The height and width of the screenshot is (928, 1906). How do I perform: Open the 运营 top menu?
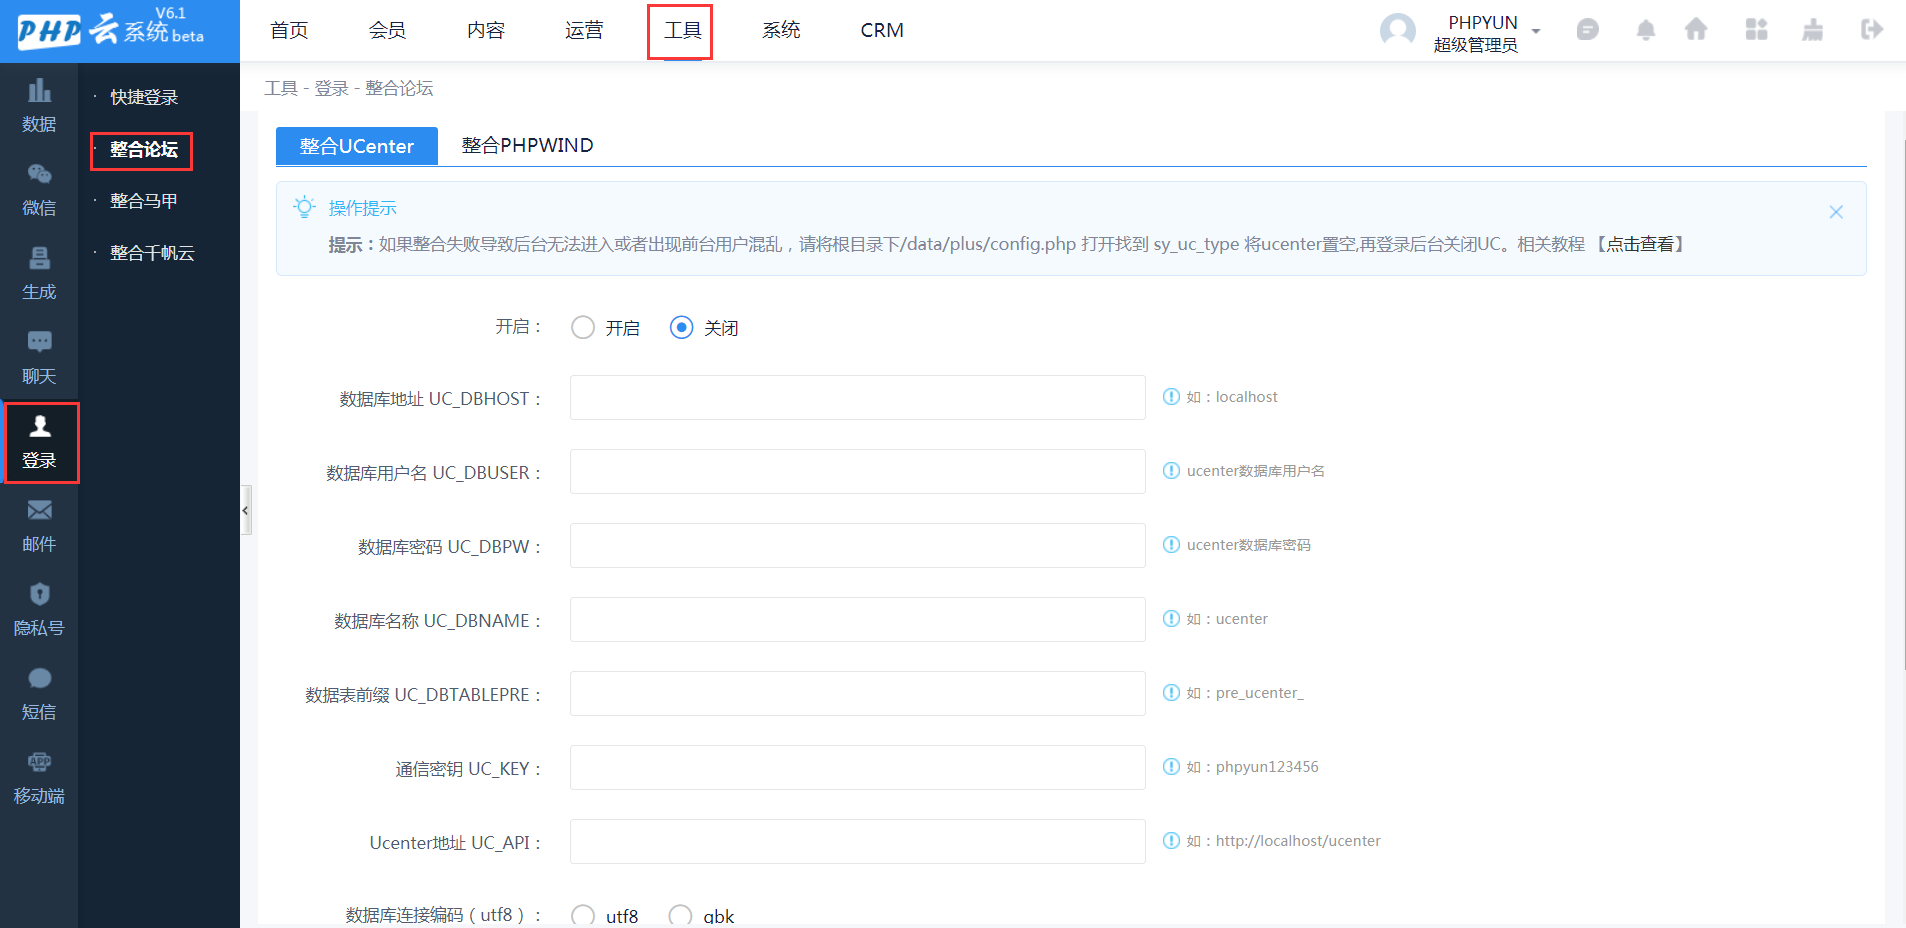coord(584,31)
